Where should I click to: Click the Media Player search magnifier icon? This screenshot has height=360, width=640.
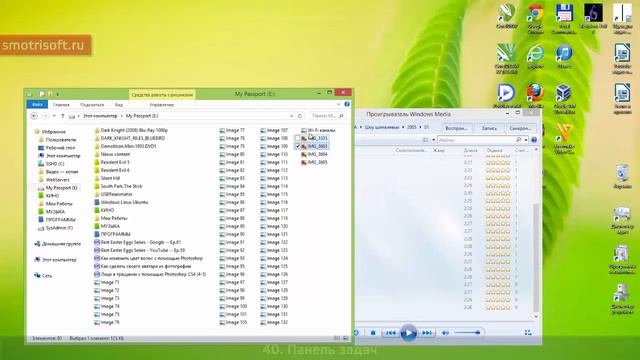point(518,140)
